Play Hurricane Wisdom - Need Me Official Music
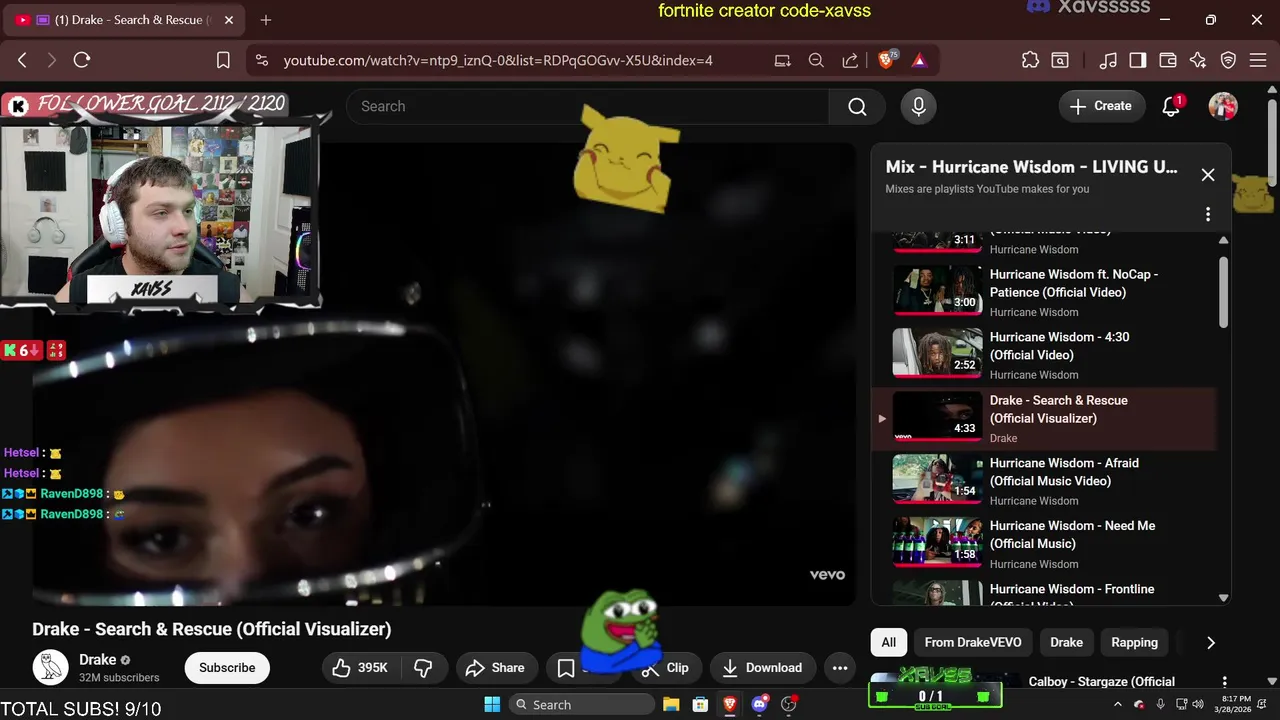The image size is (1280, 720). [x=1045, y=544]
